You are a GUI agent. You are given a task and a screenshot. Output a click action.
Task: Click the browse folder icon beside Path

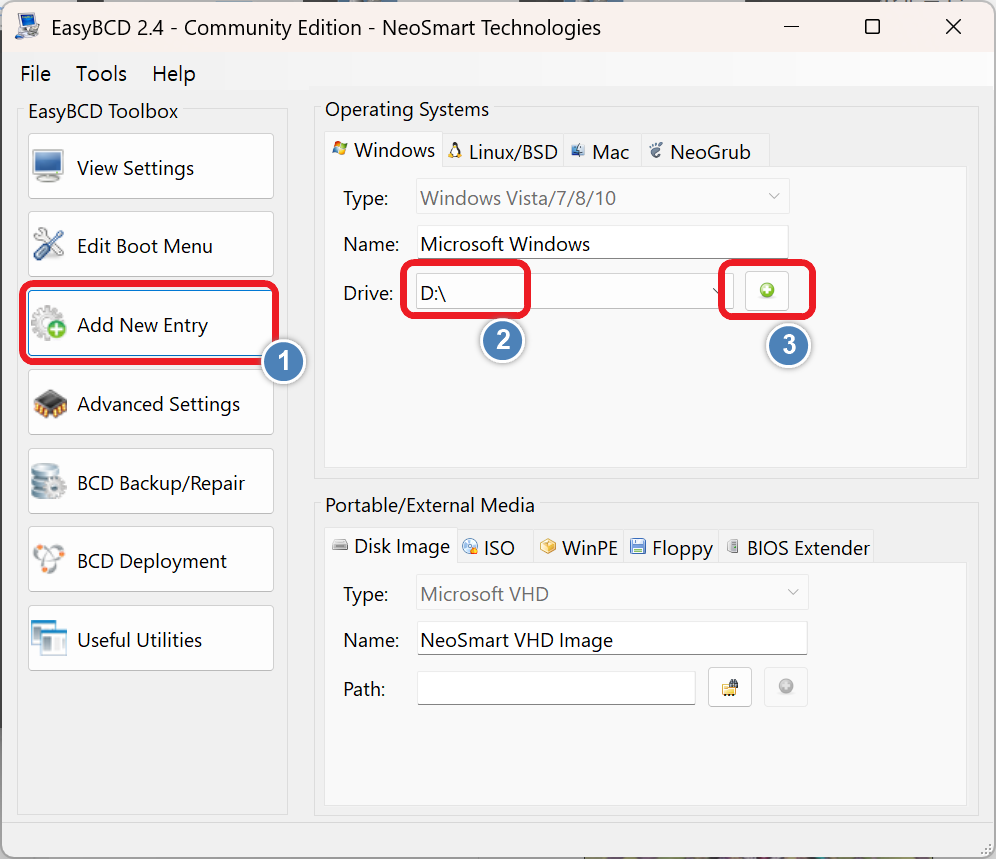[729, 687]
